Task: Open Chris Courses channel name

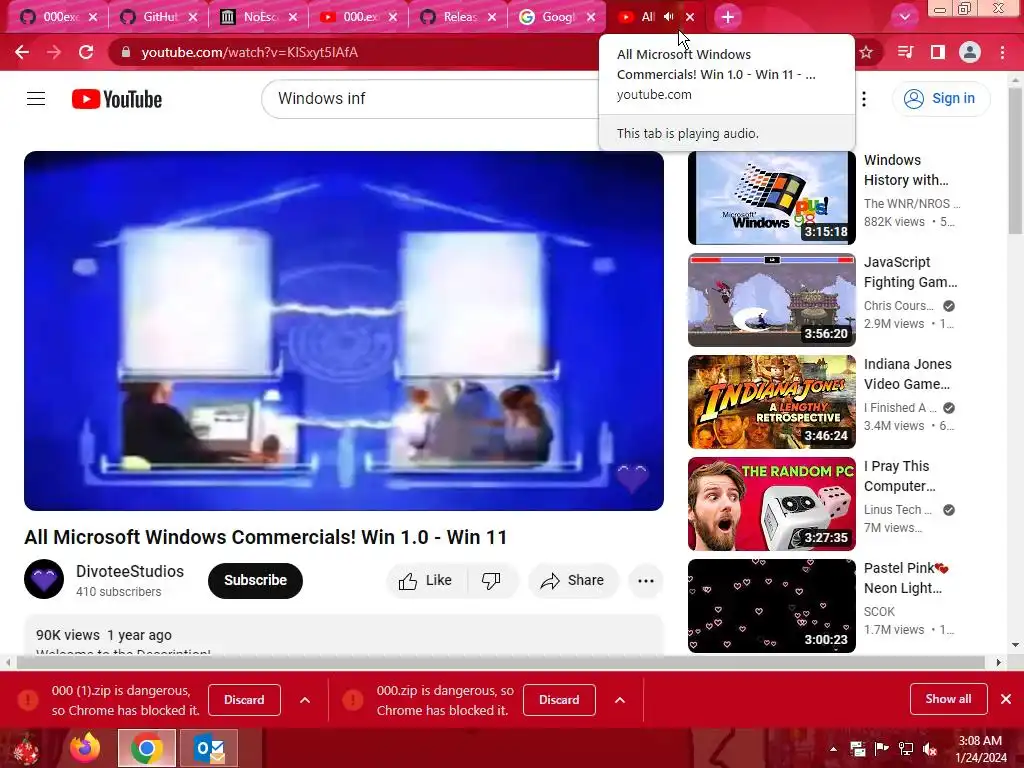Action: (899, 306)
